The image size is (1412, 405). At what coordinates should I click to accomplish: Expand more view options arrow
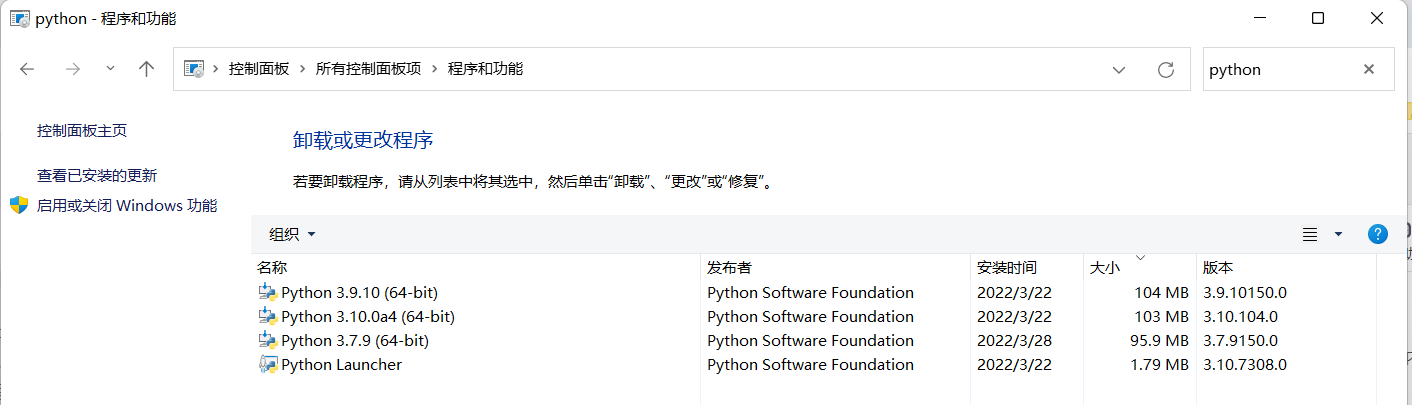click(x=1338, y=234)
